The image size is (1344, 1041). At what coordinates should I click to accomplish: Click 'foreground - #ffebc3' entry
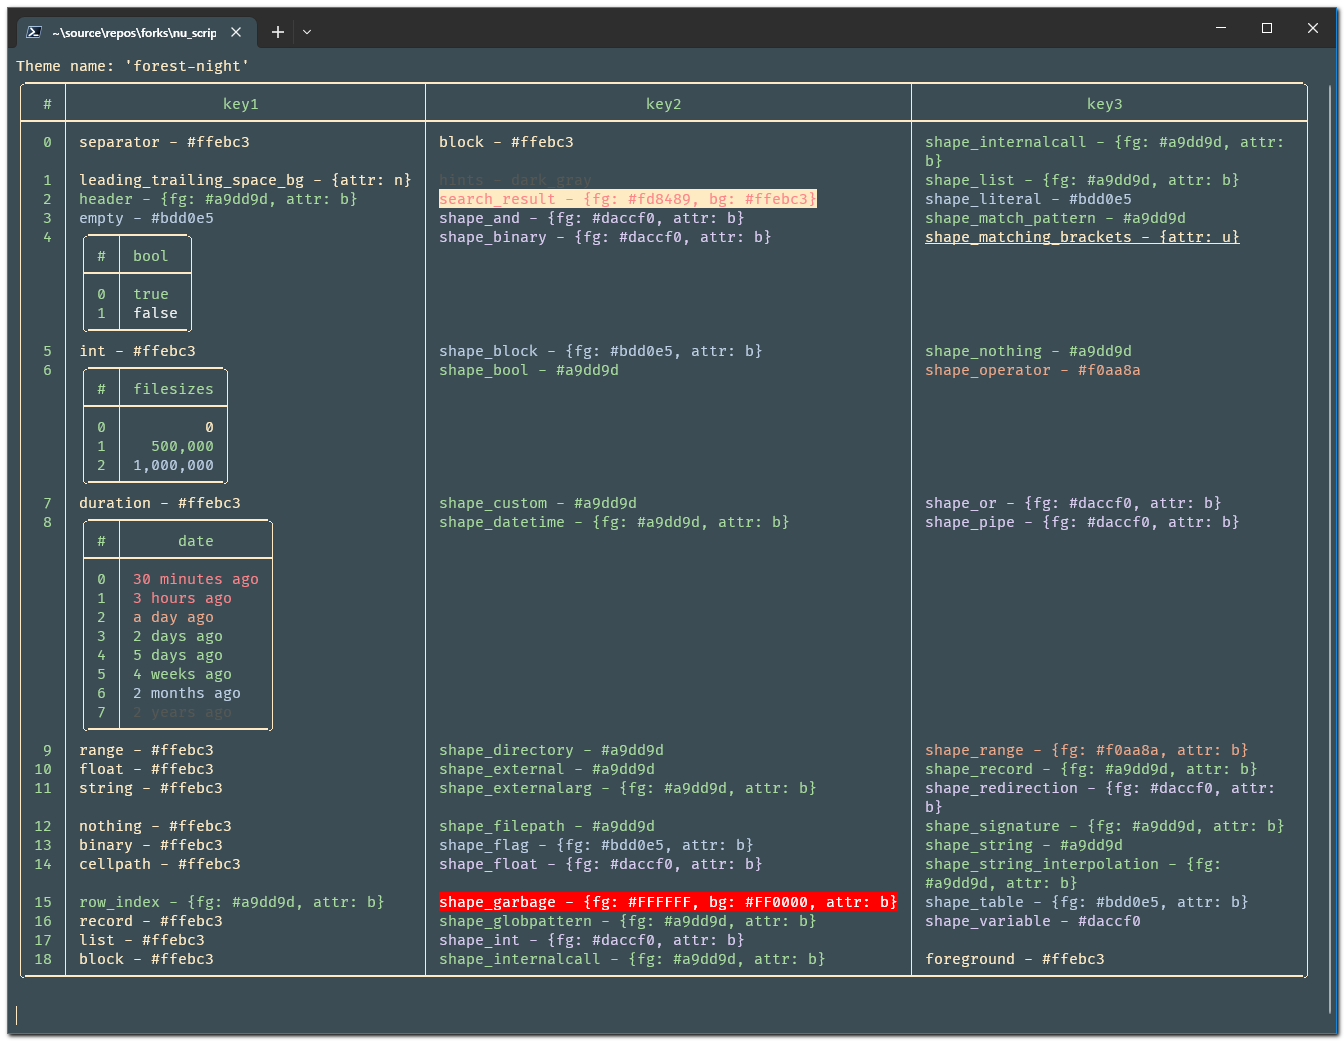click(x=1015, y=959)
